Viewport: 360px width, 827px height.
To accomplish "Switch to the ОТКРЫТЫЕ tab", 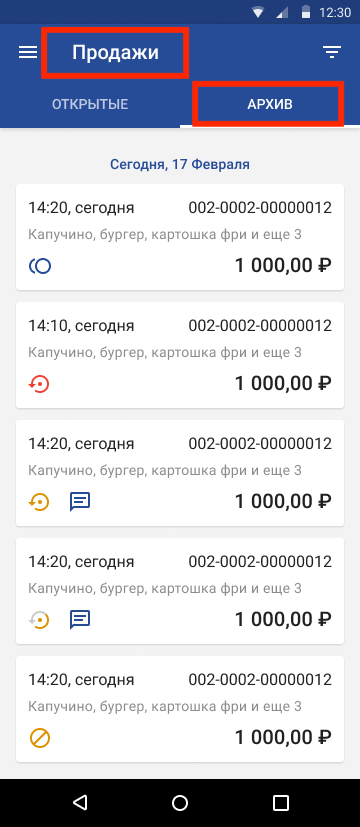I will pyautogui.click(x=90, y=104).
